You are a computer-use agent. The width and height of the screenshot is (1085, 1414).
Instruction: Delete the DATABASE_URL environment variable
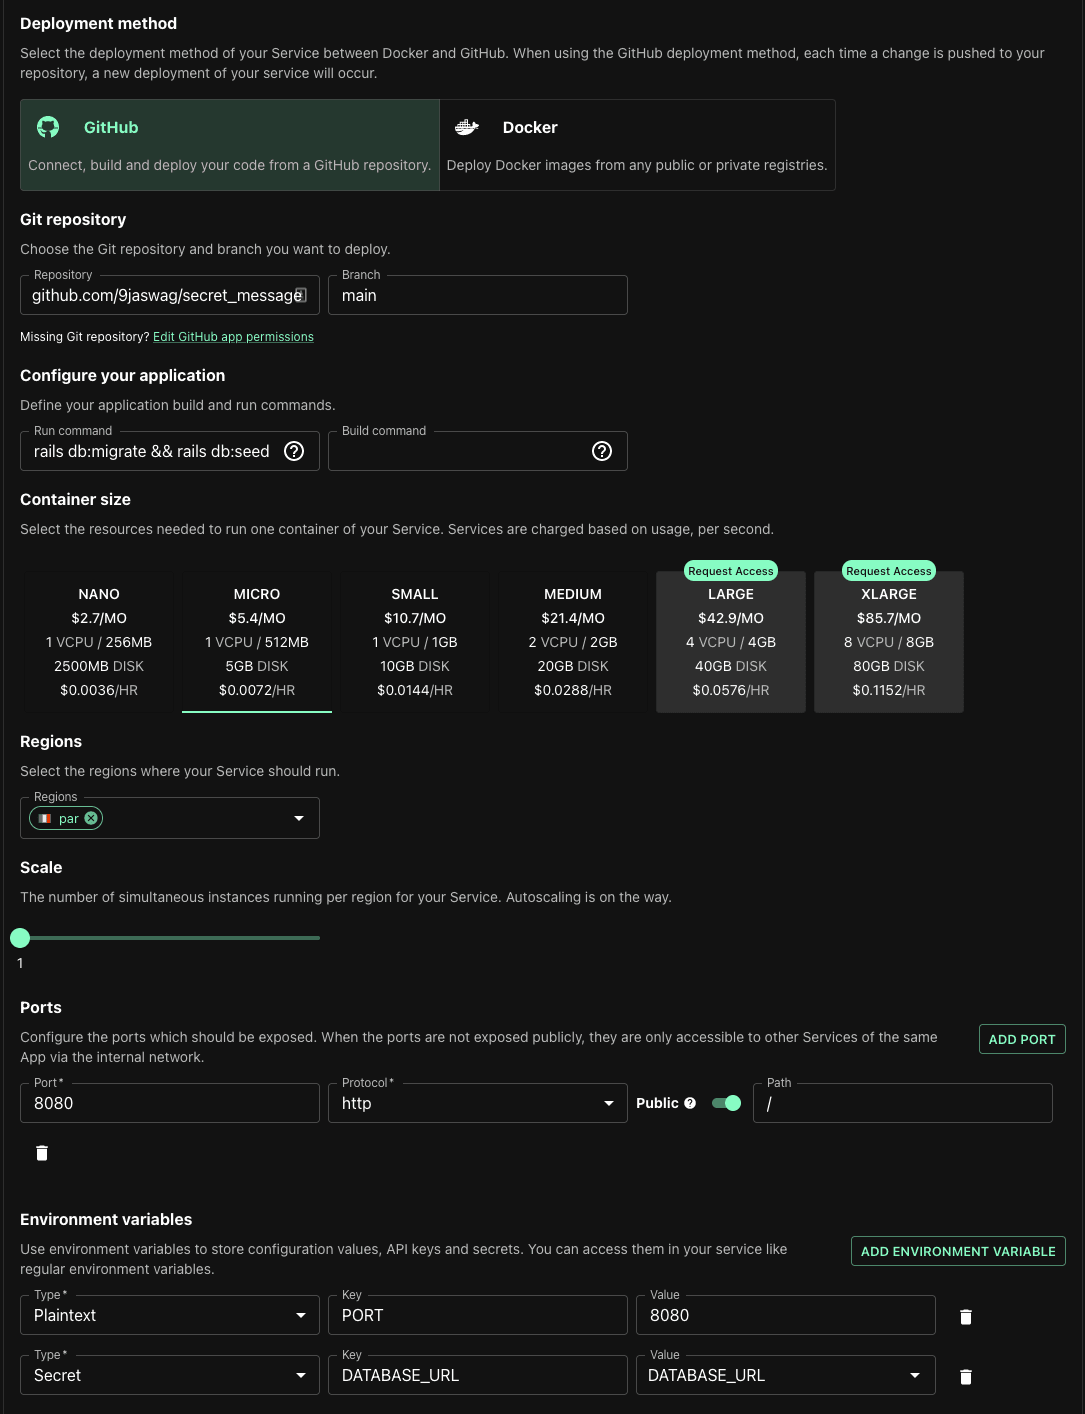(966, 1377)
